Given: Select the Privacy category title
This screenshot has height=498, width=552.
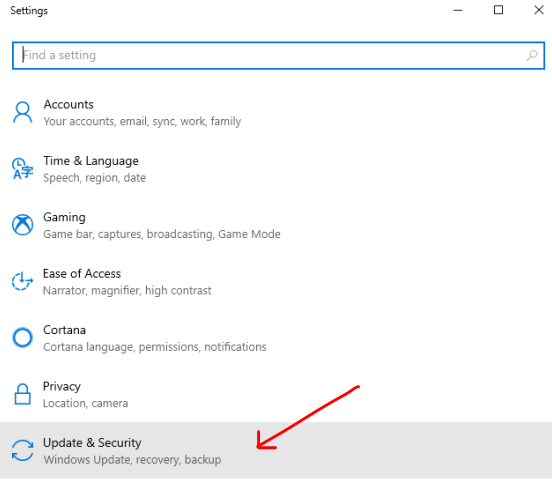Looking at the screenshot, I should (62, 386).
